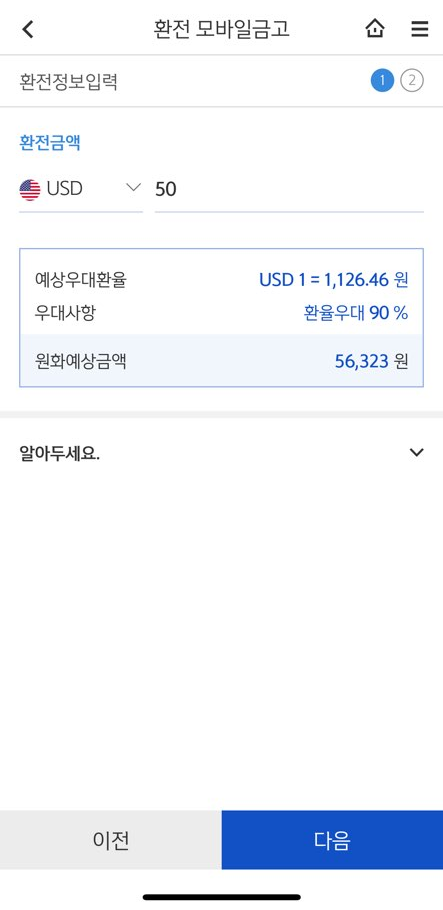
Task: Open the hamburger menu
Action: click(420, 28)
